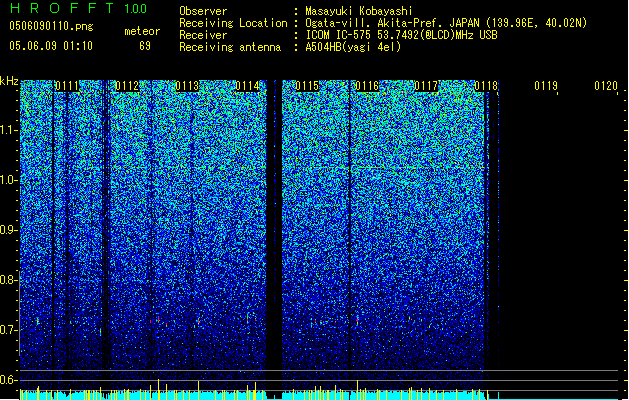Click the 0116 time marker

[x=367, y=86]
